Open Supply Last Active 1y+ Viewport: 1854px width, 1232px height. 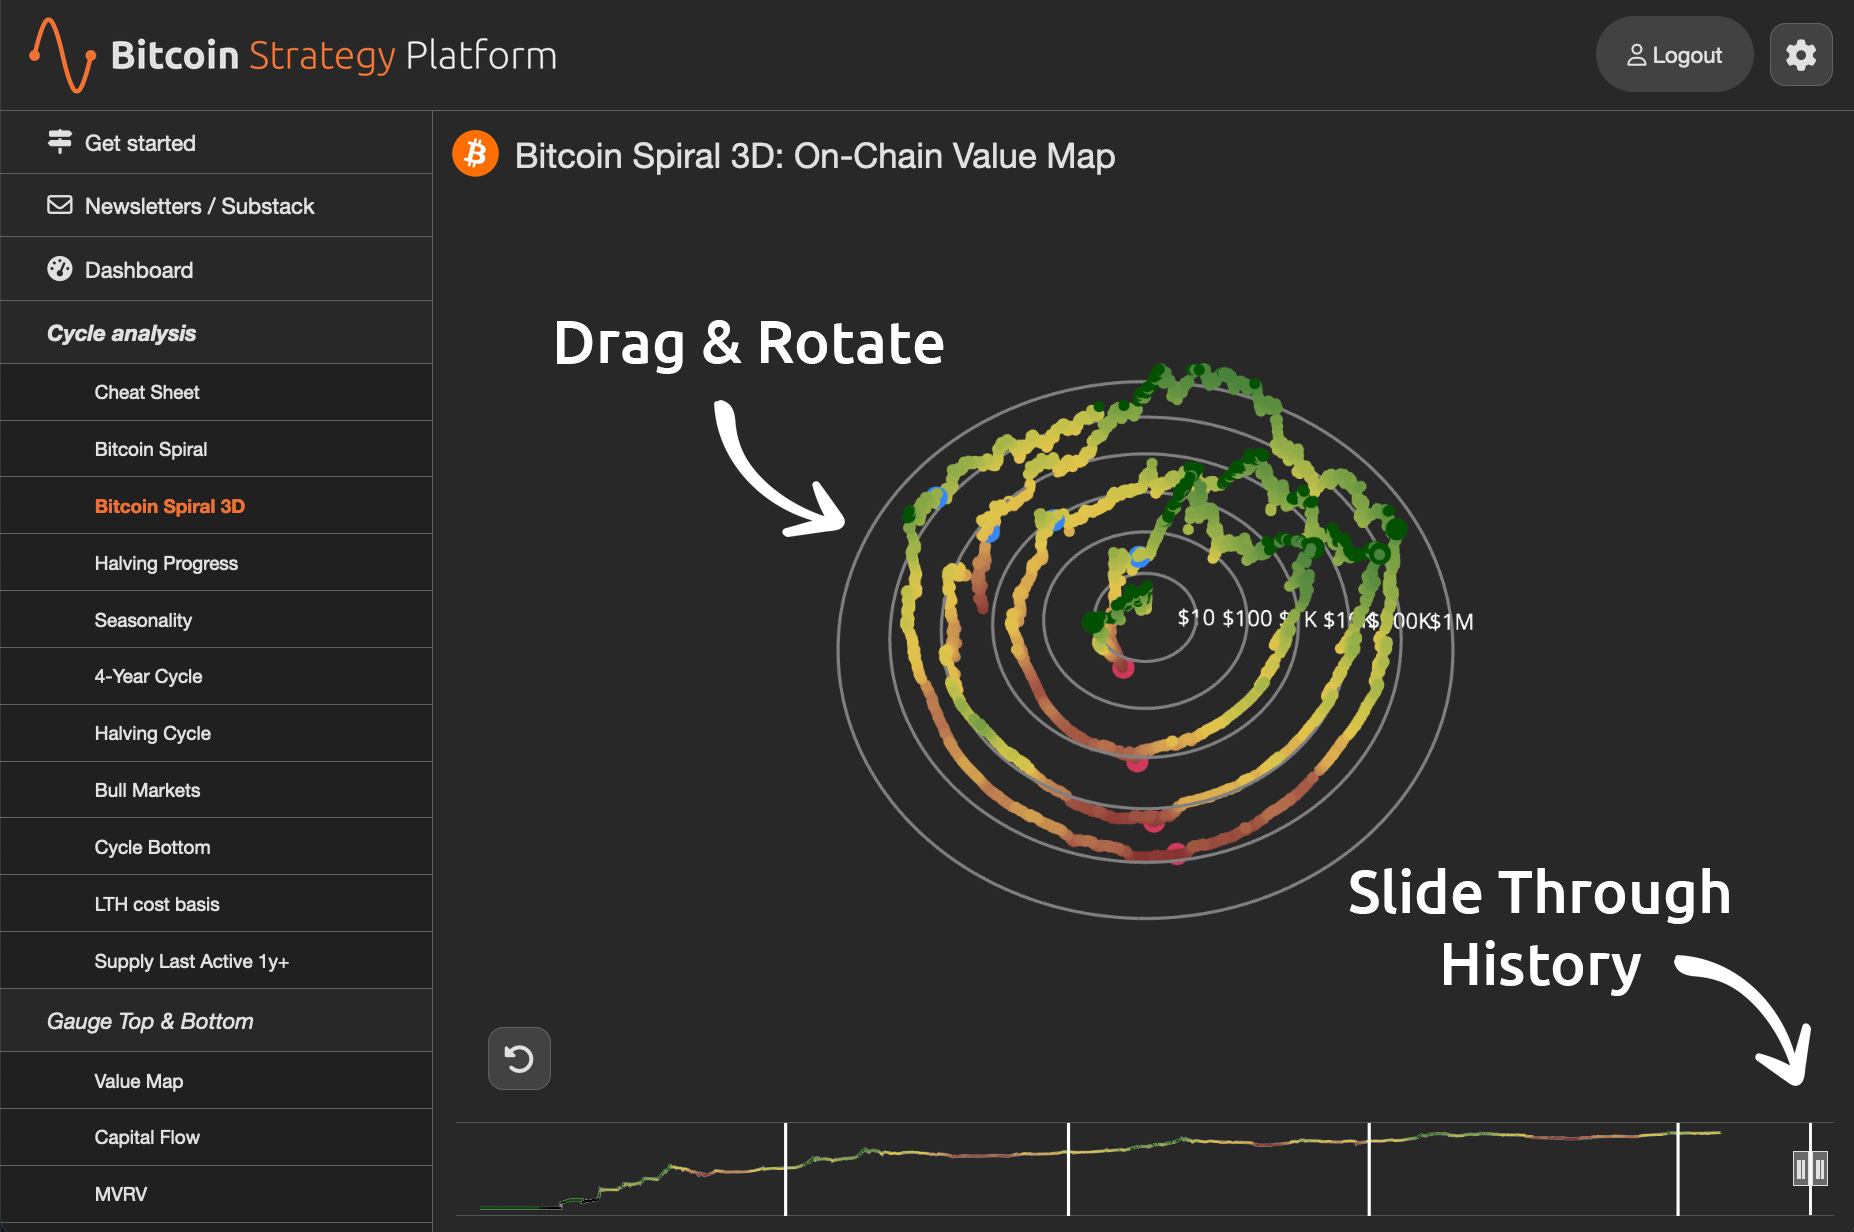point(216,961)
